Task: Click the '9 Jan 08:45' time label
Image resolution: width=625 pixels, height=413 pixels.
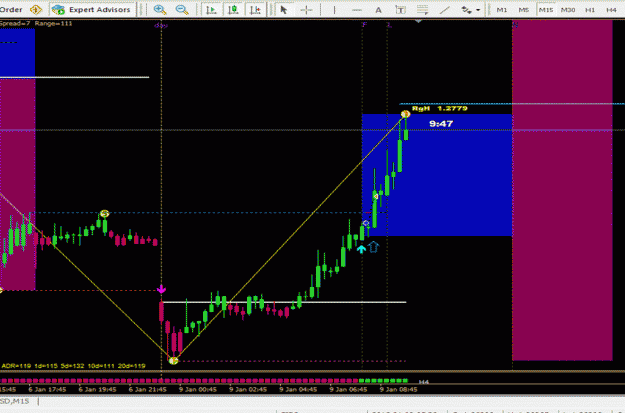Action: [399, 389]
